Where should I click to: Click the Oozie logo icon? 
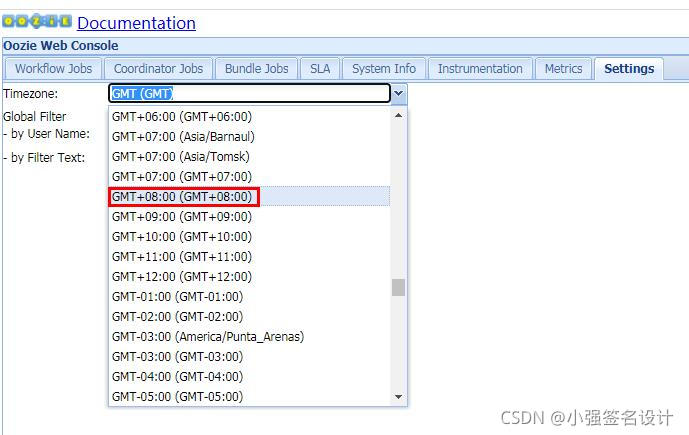[37, 21]
